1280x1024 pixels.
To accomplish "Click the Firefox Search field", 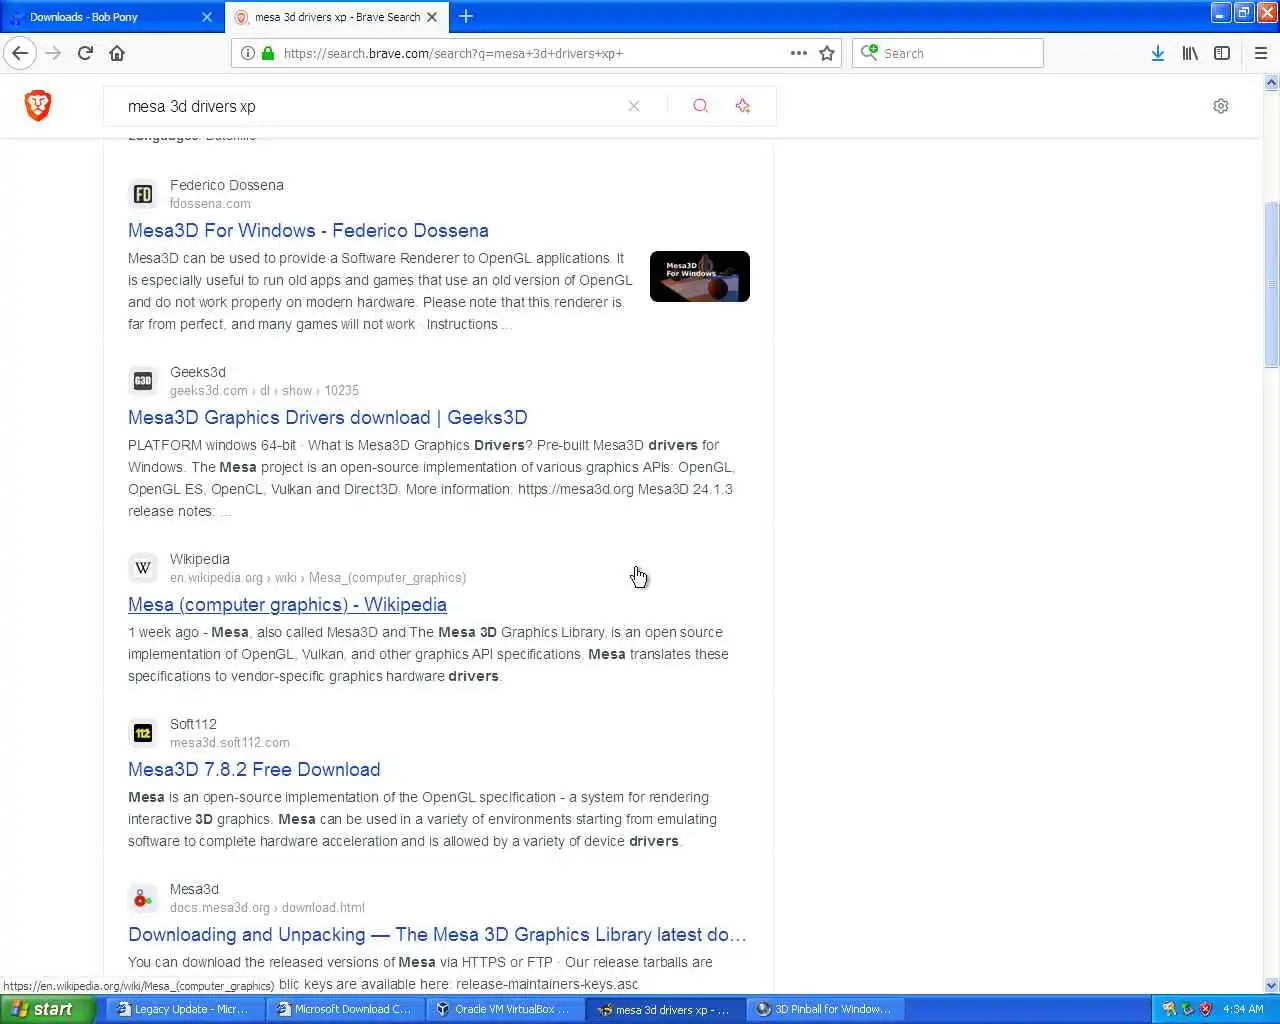I will pos(948,53).
